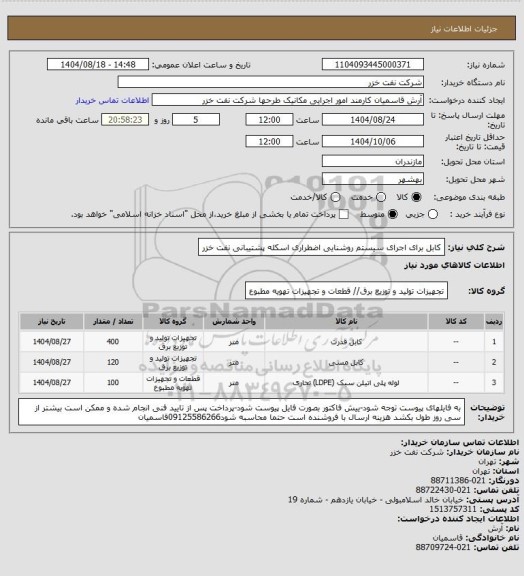Click the قطعات و تجهیزات تهویه مطبوع group cell
This screenshot has width=524, height=576.
coord(173,383)
